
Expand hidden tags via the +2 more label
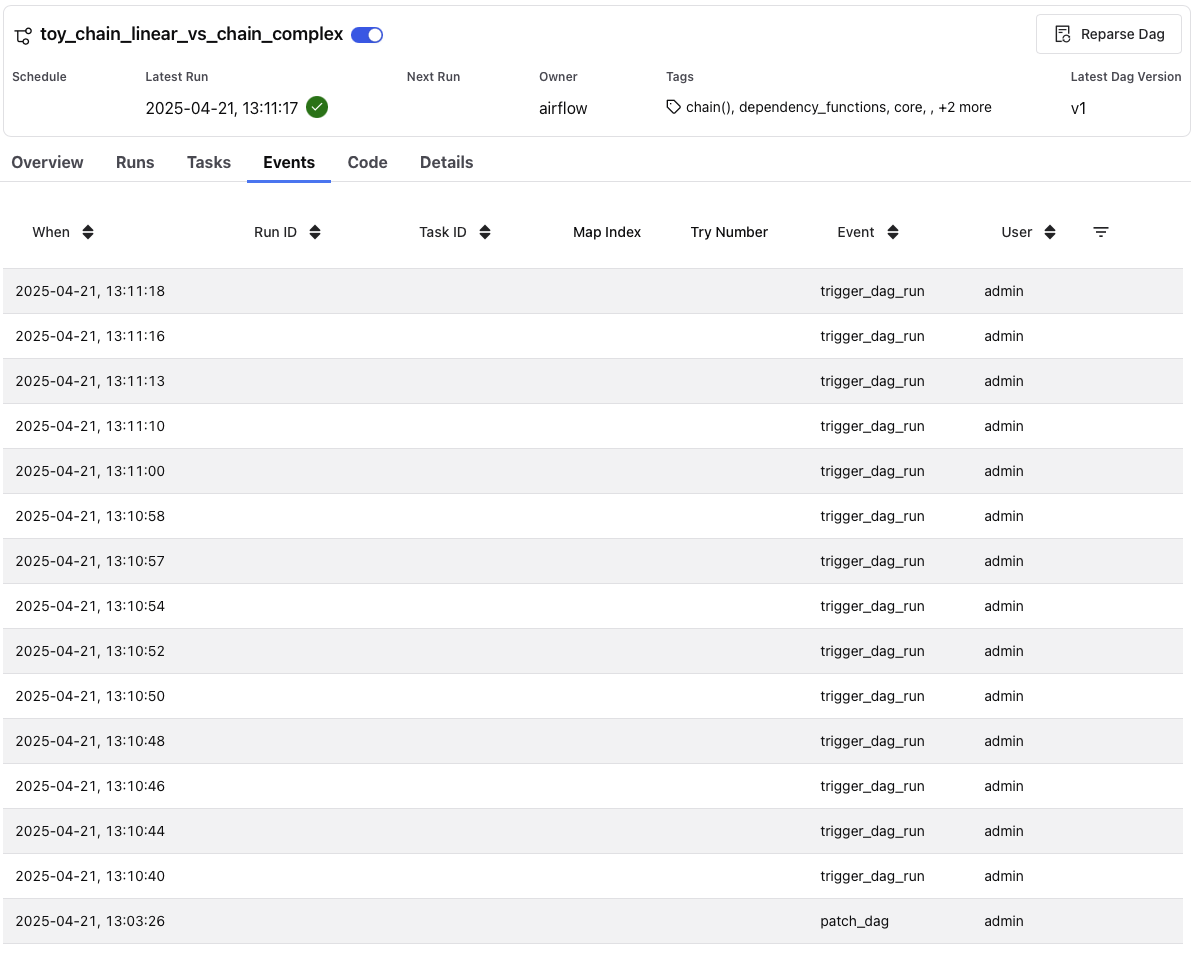click(964, 107)
